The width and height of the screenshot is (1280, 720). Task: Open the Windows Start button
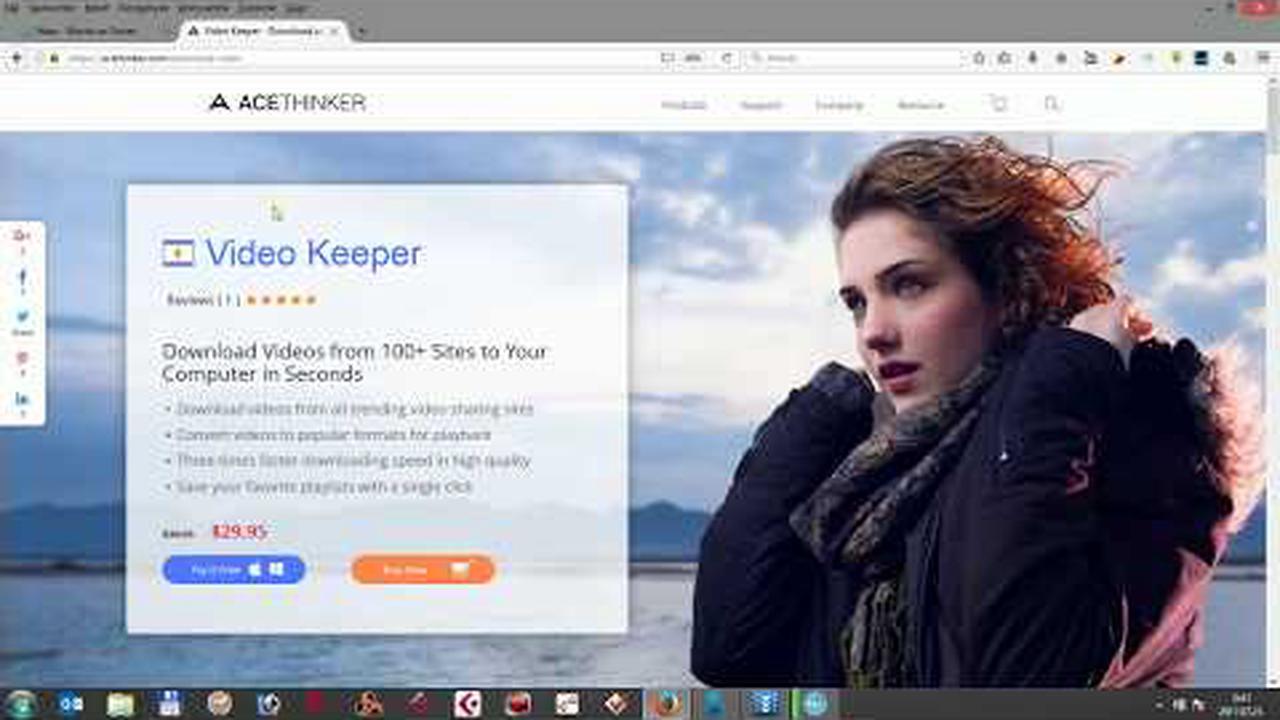(x=20, y=704)
